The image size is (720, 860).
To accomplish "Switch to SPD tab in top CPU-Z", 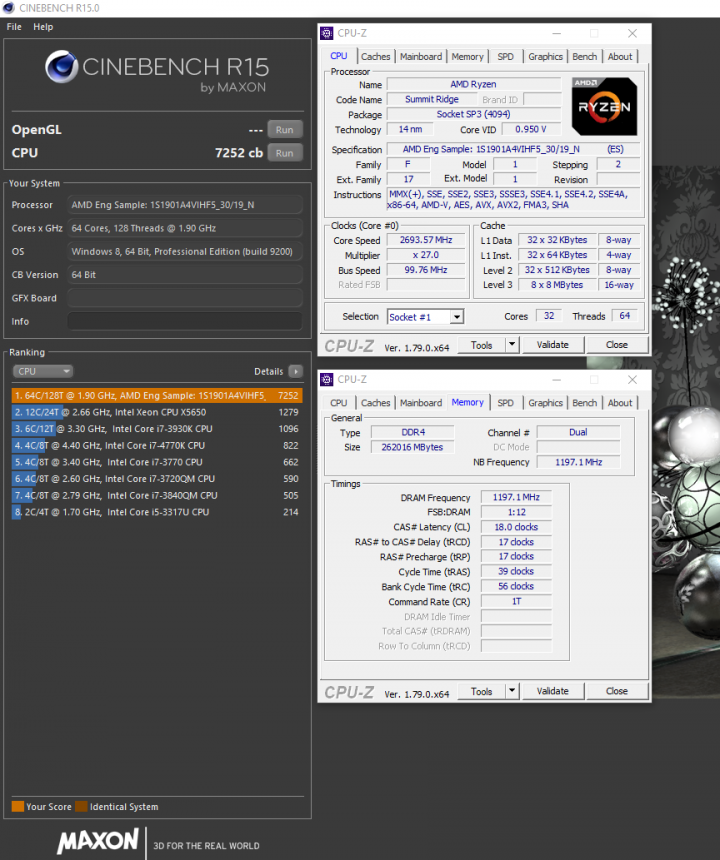I will pyautogui.click(x=506, y=56).
